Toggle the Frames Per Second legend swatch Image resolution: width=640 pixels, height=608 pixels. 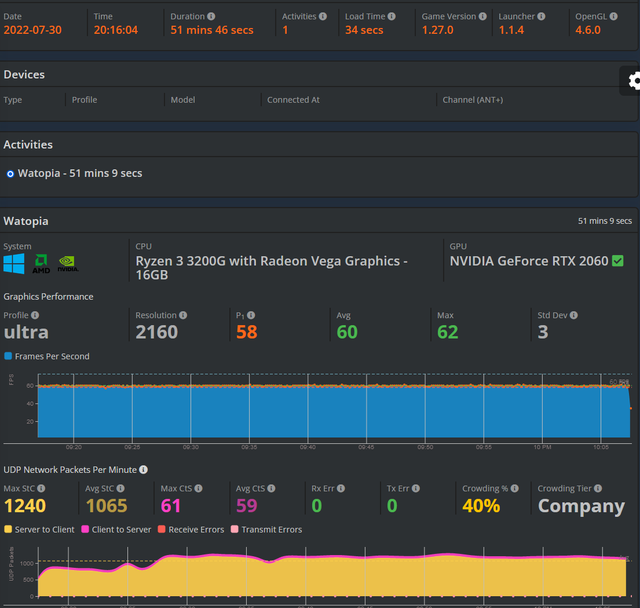pyautogui.click(x=8, y=356)
